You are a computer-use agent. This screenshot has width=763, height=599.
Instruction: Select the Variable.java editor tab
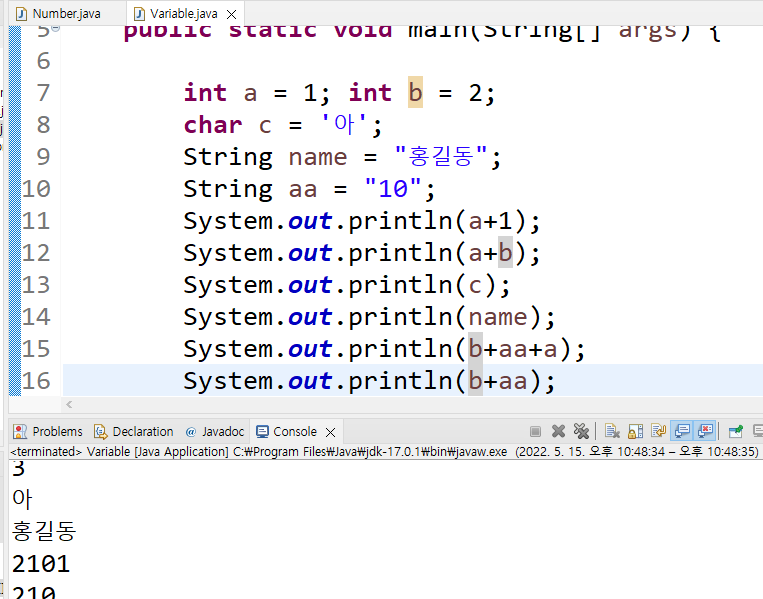183,14
